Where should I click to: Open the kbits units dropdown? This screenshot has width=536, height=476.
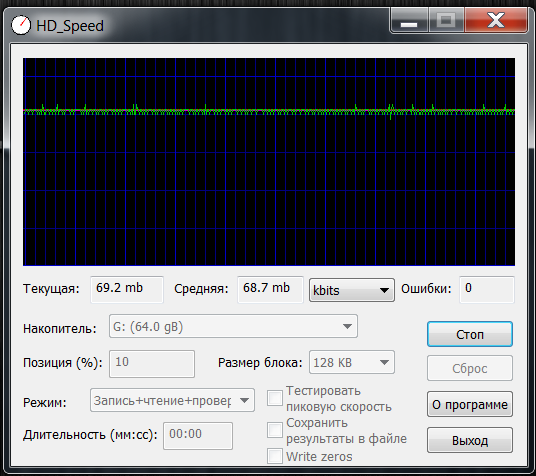[352, 290]
